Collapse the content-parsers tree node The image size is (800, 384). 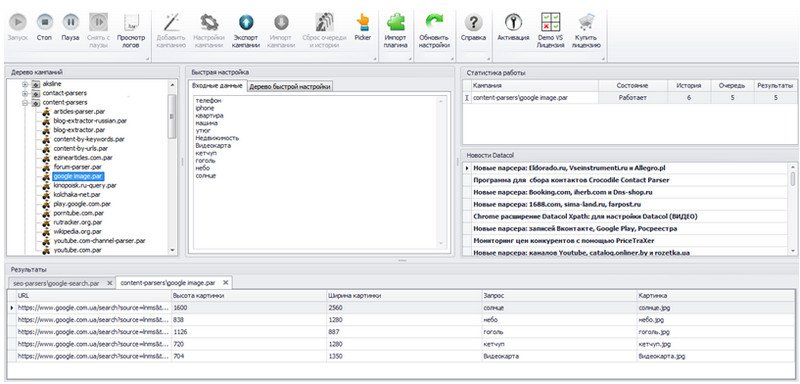(25, 103)
